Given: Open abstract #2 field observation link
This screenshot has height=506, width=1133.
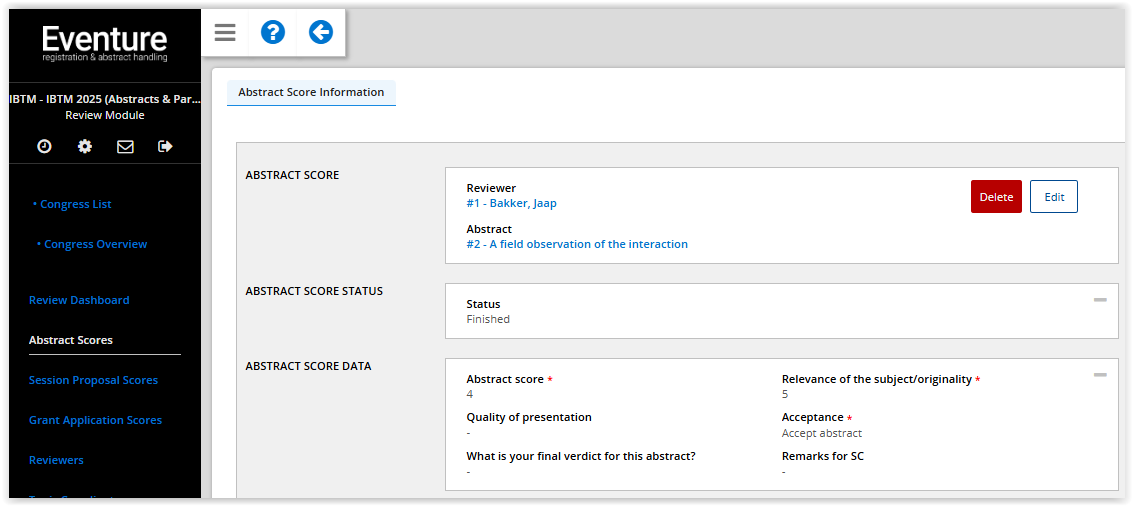Looking at the screenshot, I should (x=577, y=244).
